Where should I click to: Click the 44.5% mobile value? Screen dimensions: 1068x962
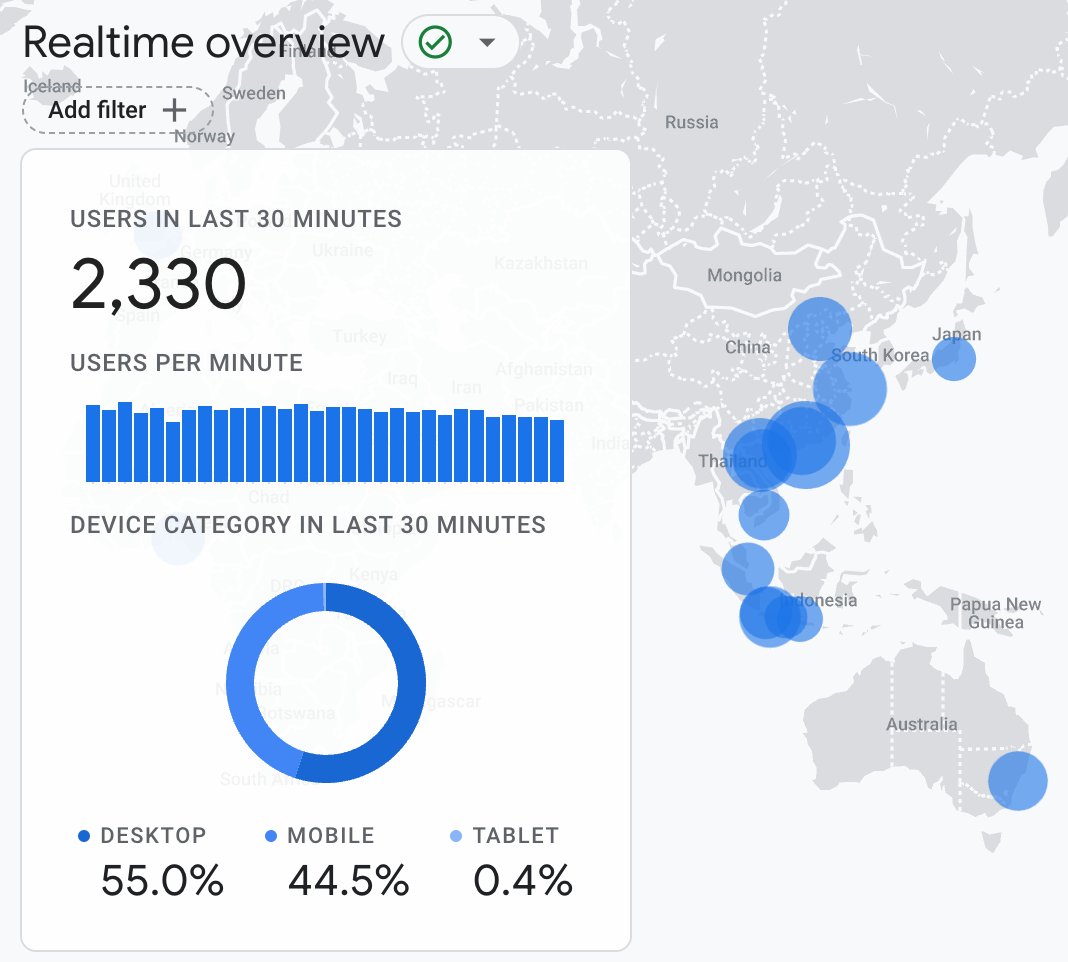(349, 880)
